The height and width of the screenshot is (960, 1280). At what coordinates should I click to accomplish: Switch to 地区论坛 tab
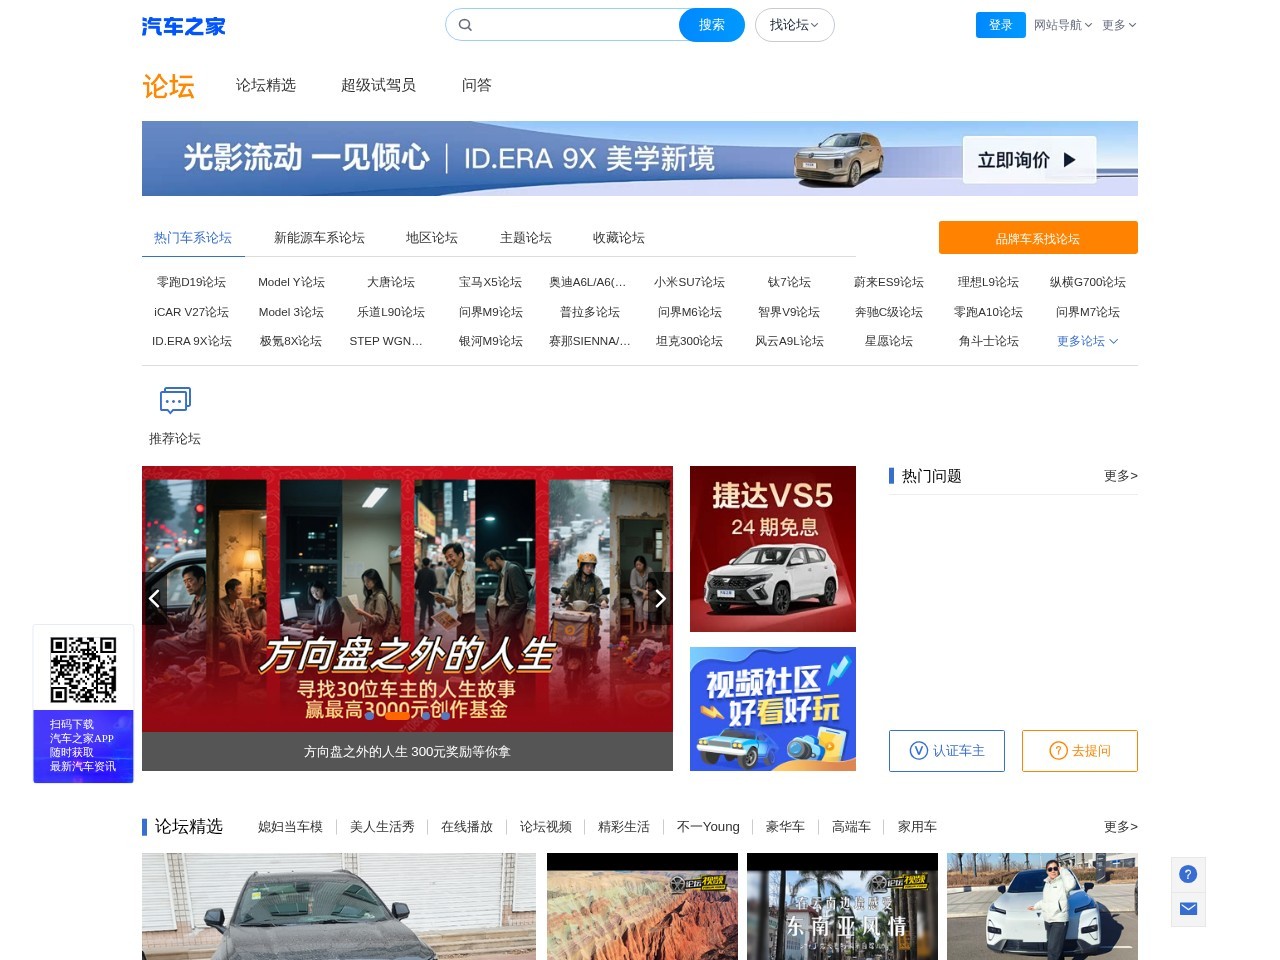(x=432, y=238)
